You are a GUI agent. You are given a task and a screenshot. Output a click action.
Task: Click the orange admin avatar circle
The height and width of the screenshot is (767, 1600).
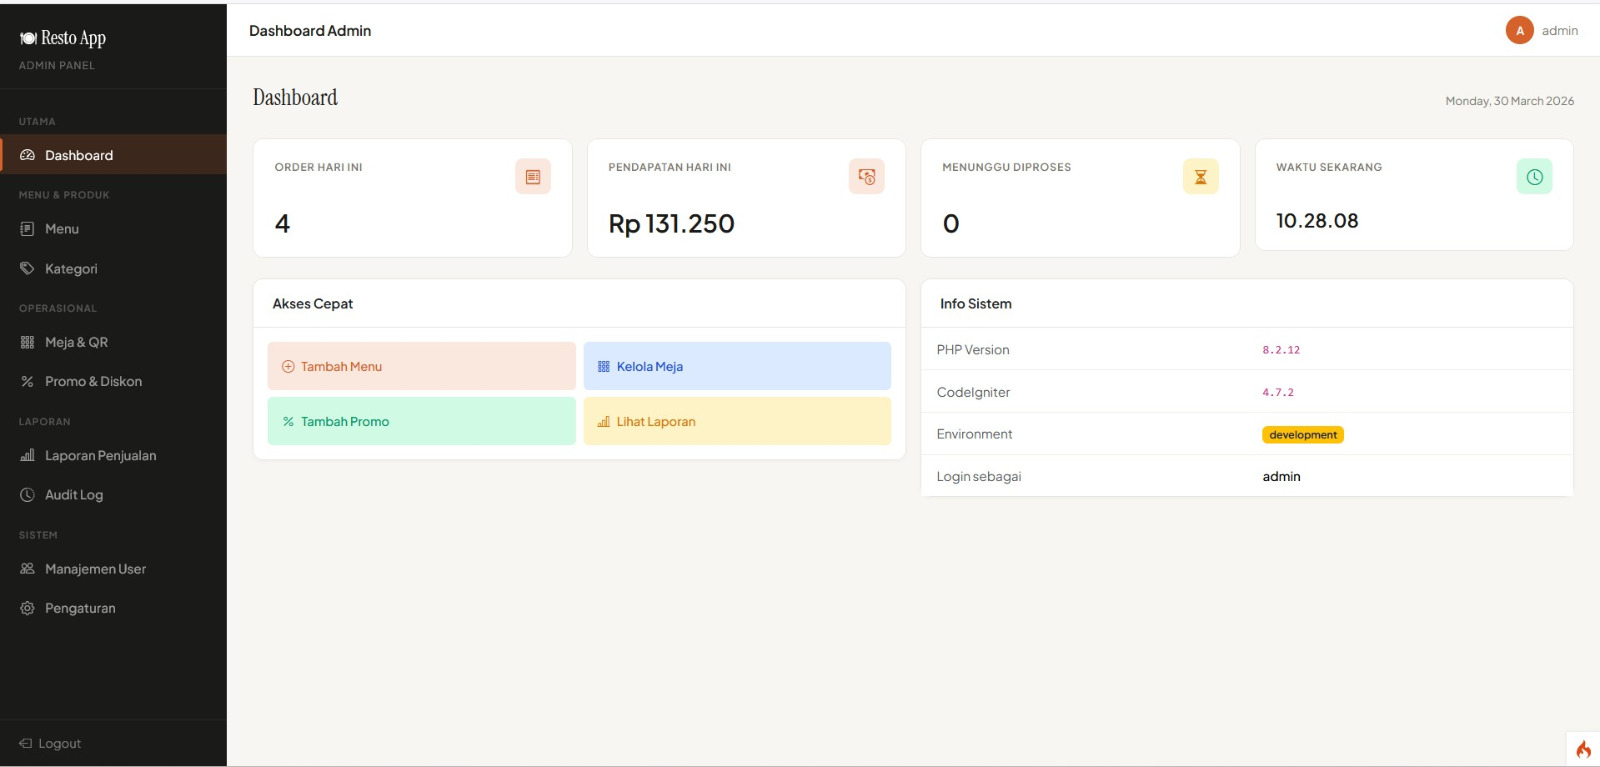(1519, 31)
